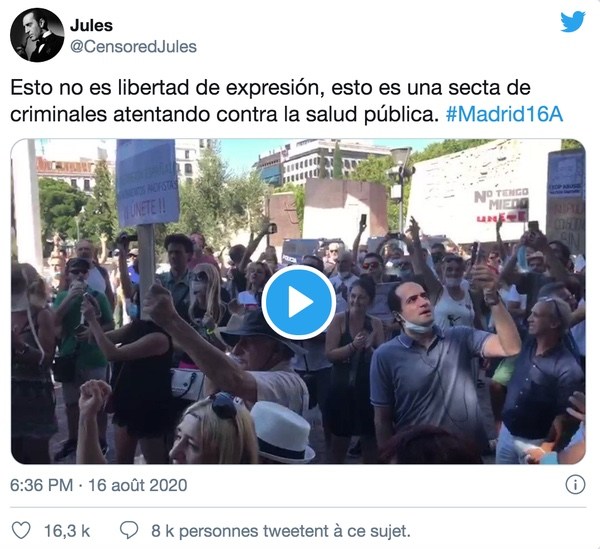Viewport: 600px width, 549px height.
Task: Open Jules' profile picture avatar
Action: pos(37,35)
